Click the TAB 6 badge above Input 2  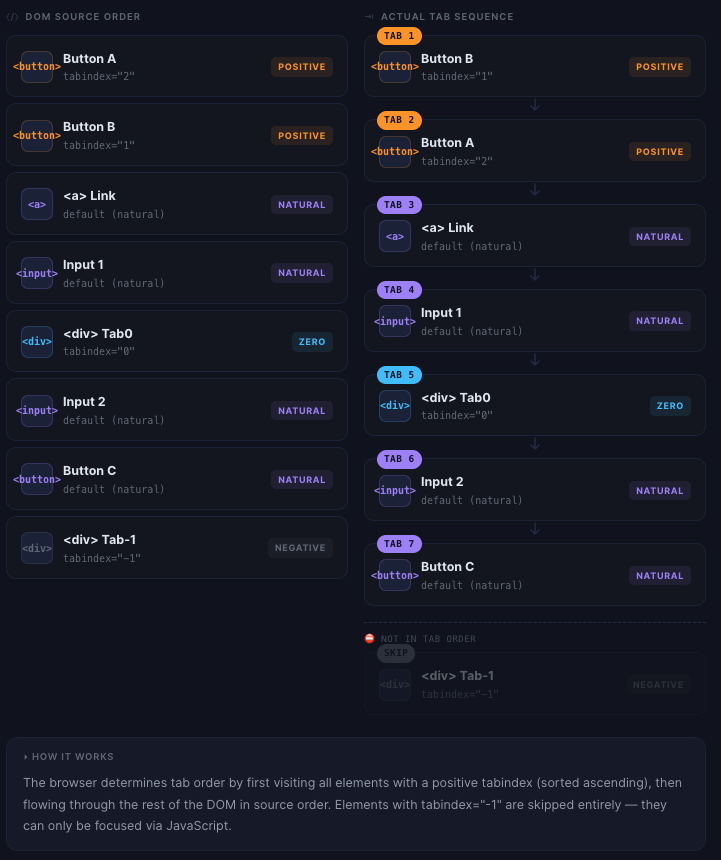[x=399, y=459]
